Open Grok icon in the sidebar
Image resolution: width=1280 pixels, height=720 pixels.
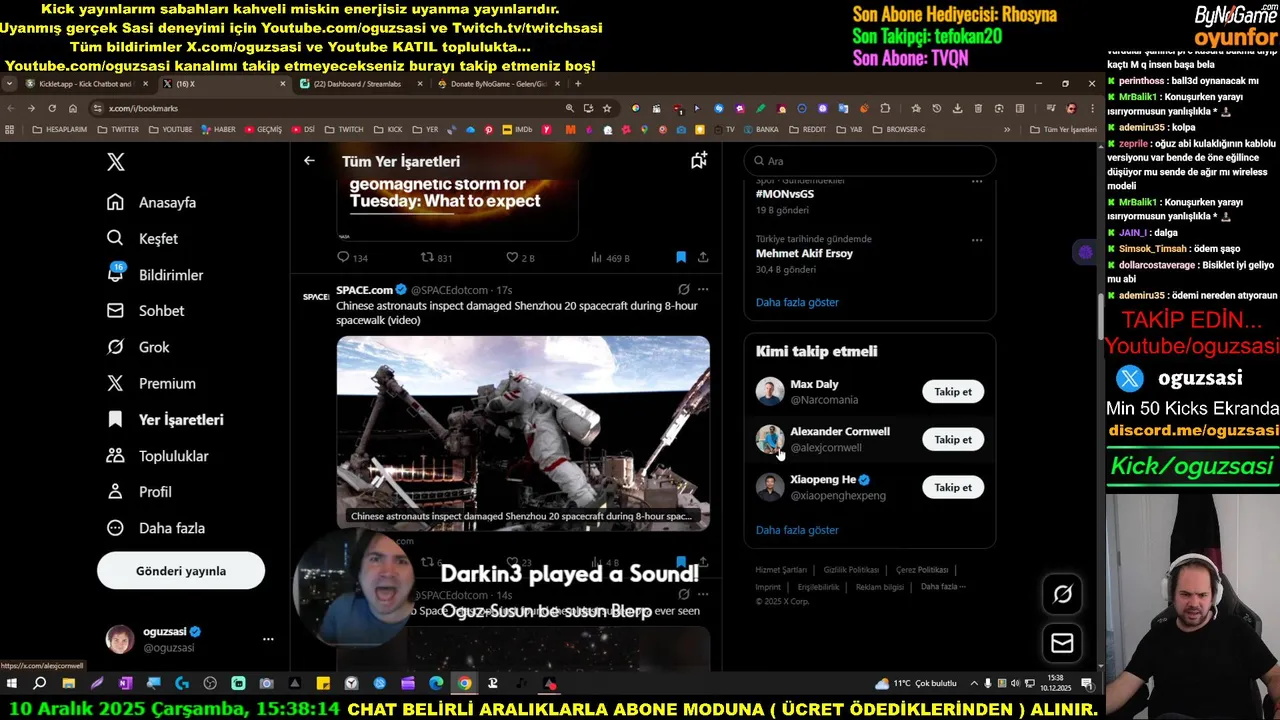116,347
